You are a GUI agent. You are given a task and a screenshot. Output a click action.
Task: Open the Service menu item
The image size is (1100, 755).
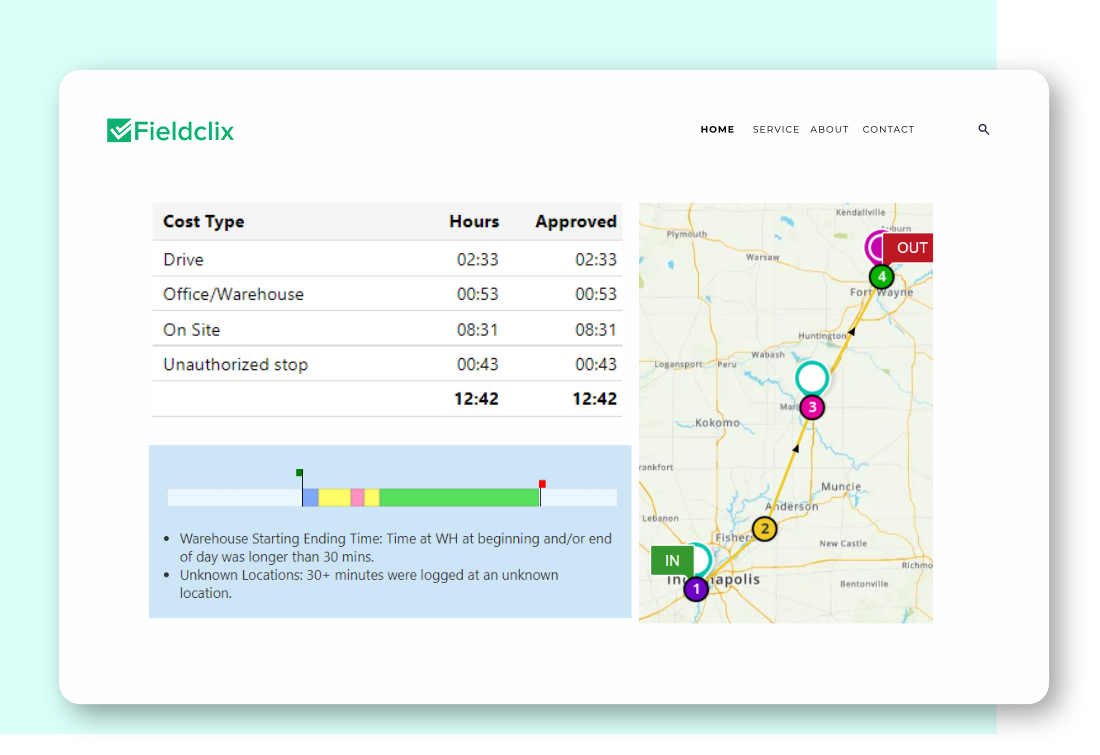click(775, 130)
